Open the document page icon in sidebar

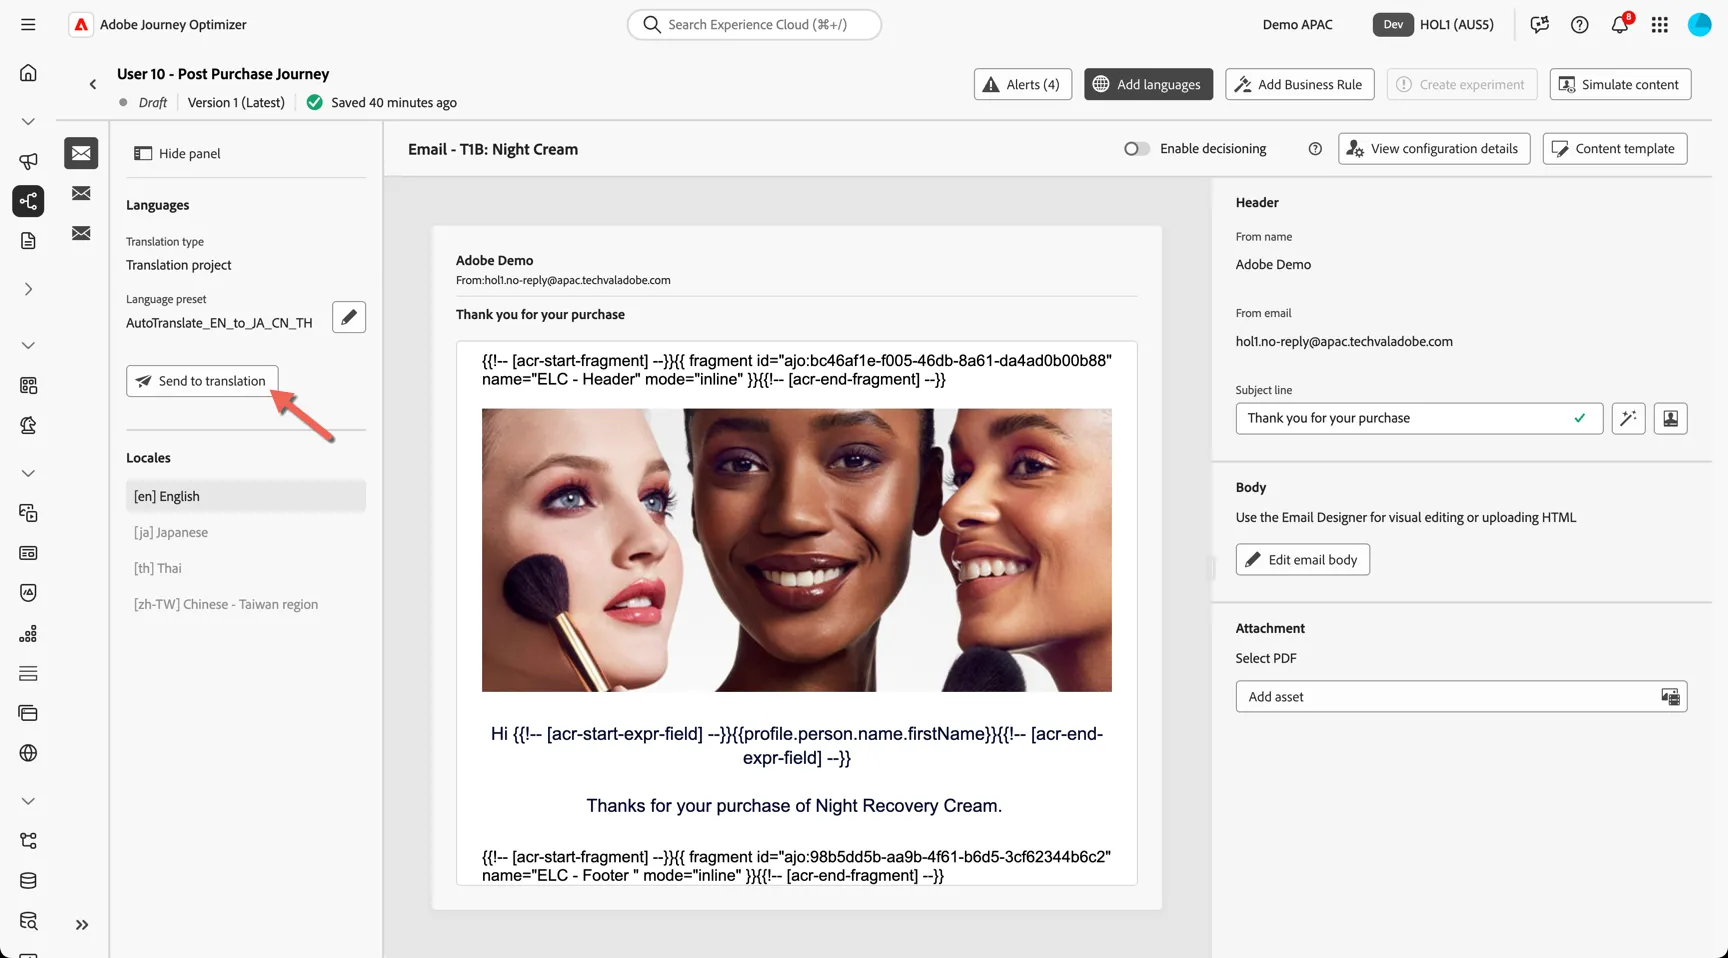click(x=28, y=241)
